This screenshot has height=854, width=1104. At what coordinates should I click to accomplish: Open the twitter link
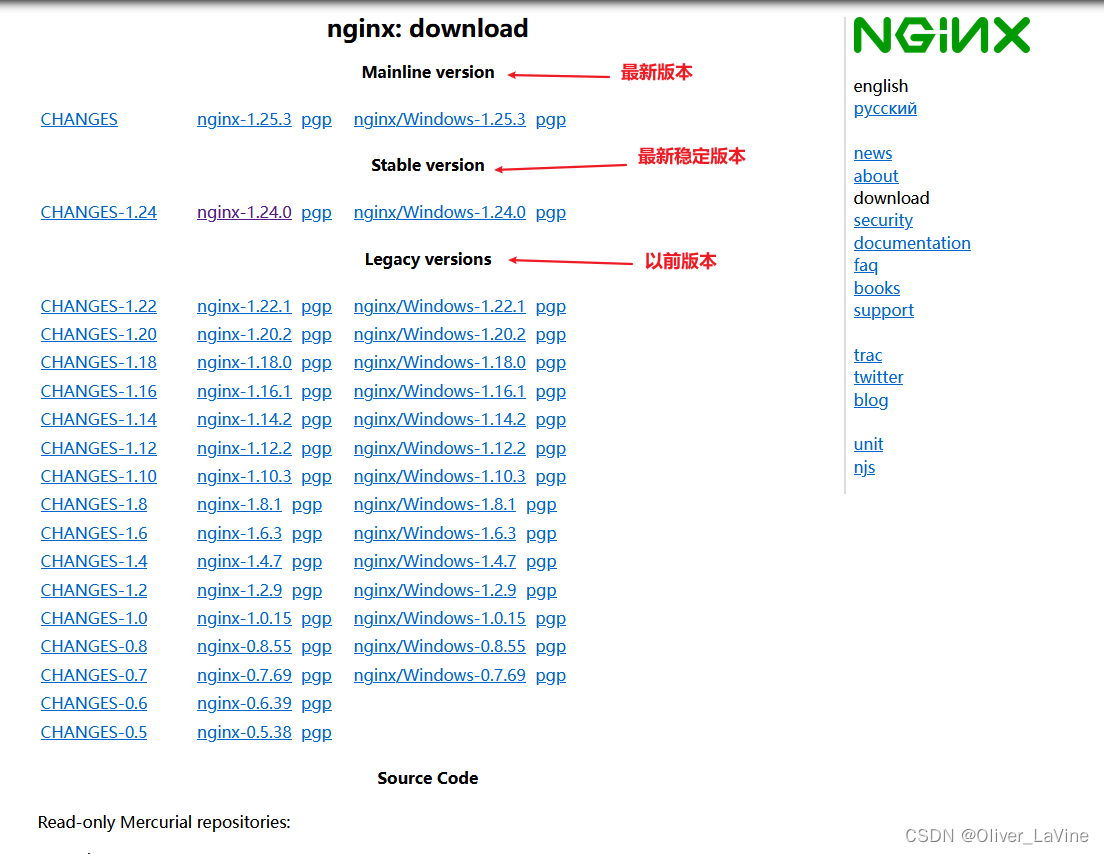[878, 377]
